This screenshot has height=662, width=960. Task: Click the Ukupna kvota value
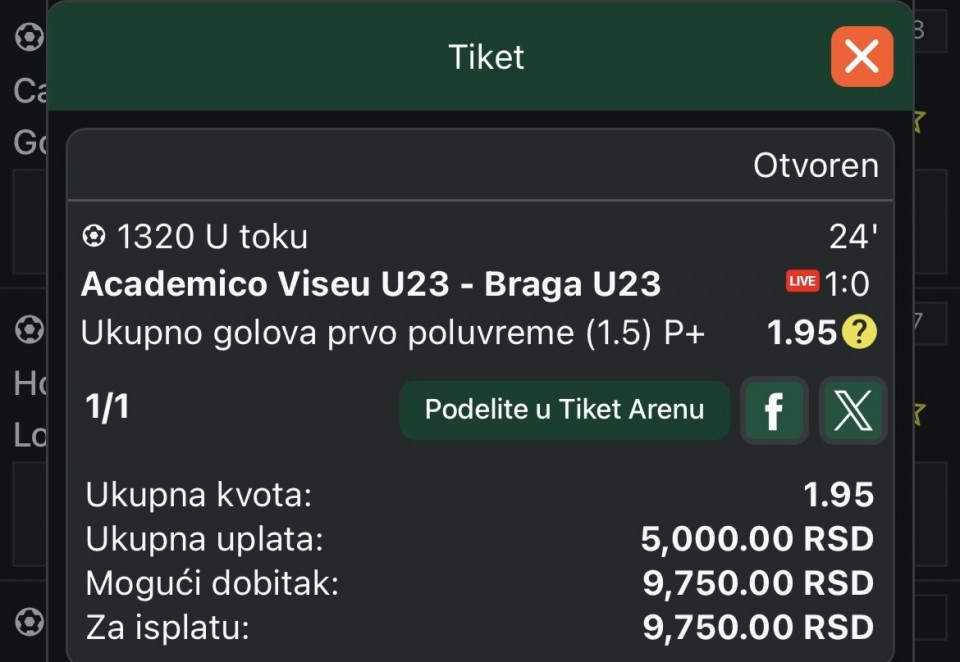(838, 494)
